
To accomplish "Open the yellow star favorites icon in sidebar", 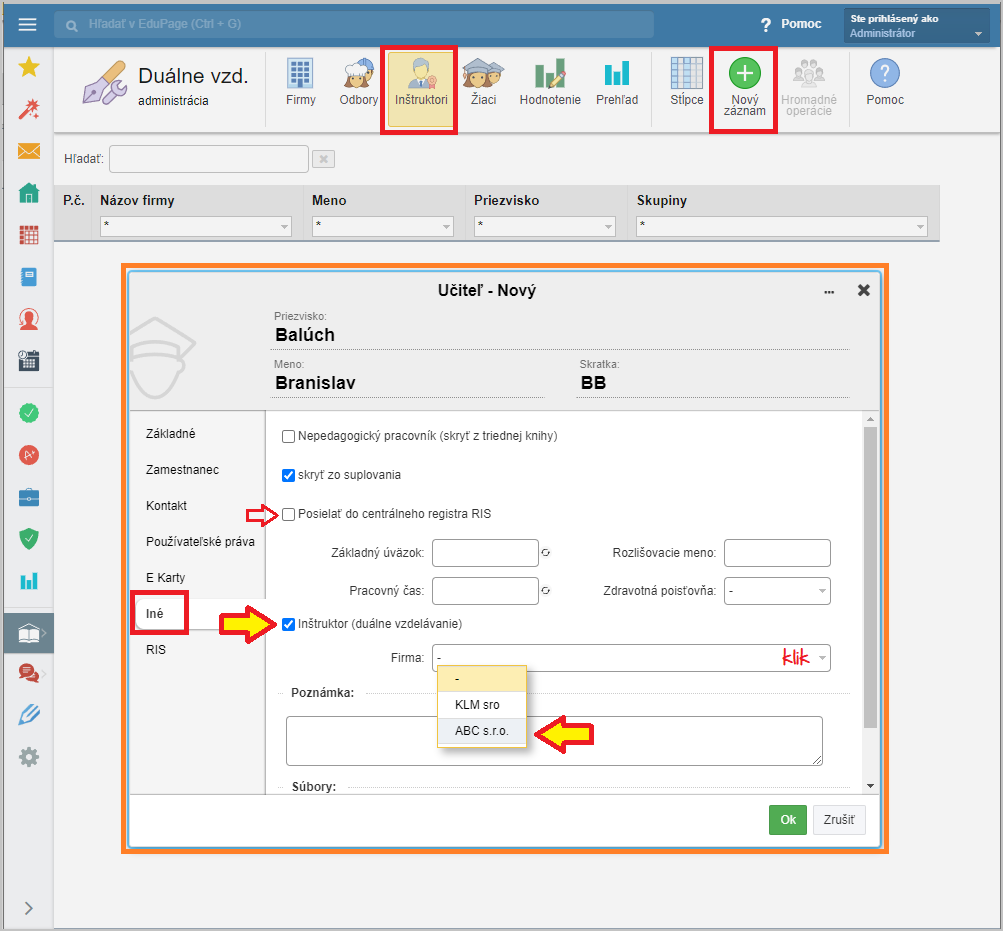I will 29,67.
